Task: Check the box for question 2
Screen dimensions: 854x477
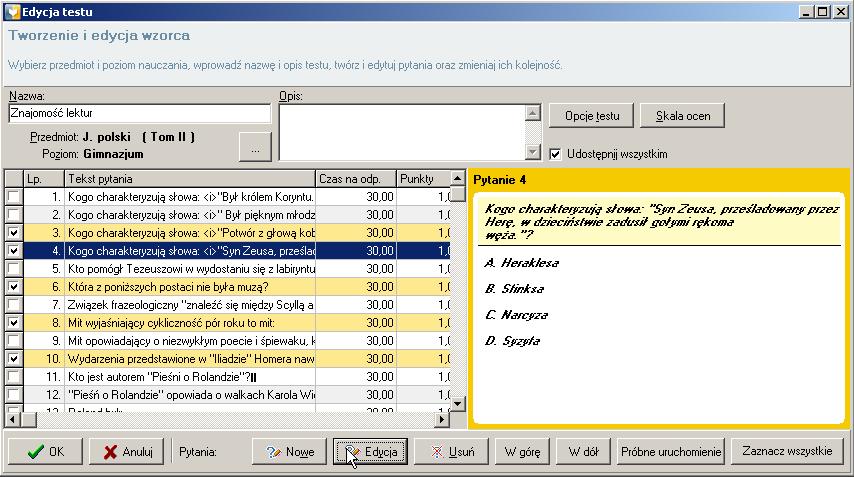Action: tap(14, 215)
